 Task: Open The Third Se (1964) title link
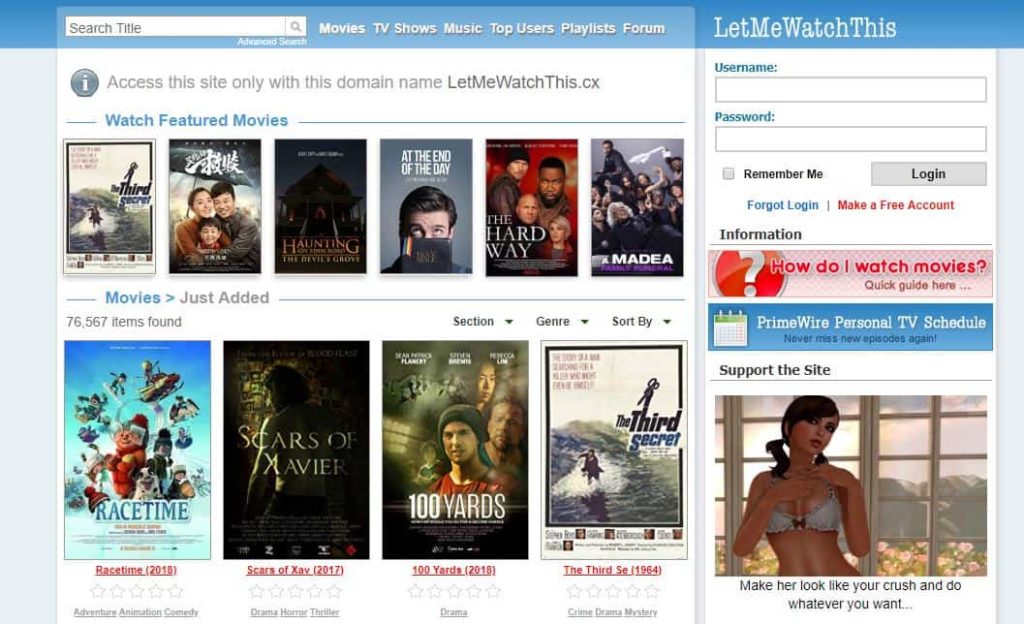[613, 570]
